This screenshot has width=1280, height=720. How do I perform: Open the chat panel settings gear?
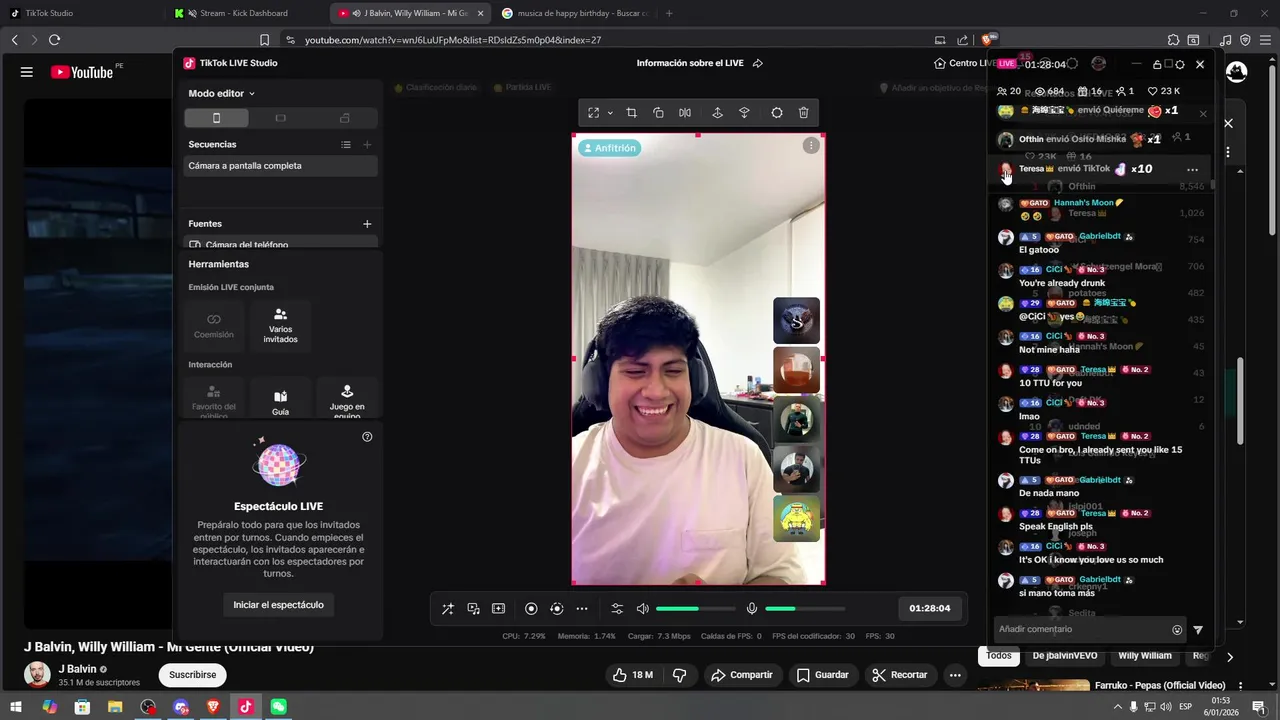click(x=1180, y=64)
